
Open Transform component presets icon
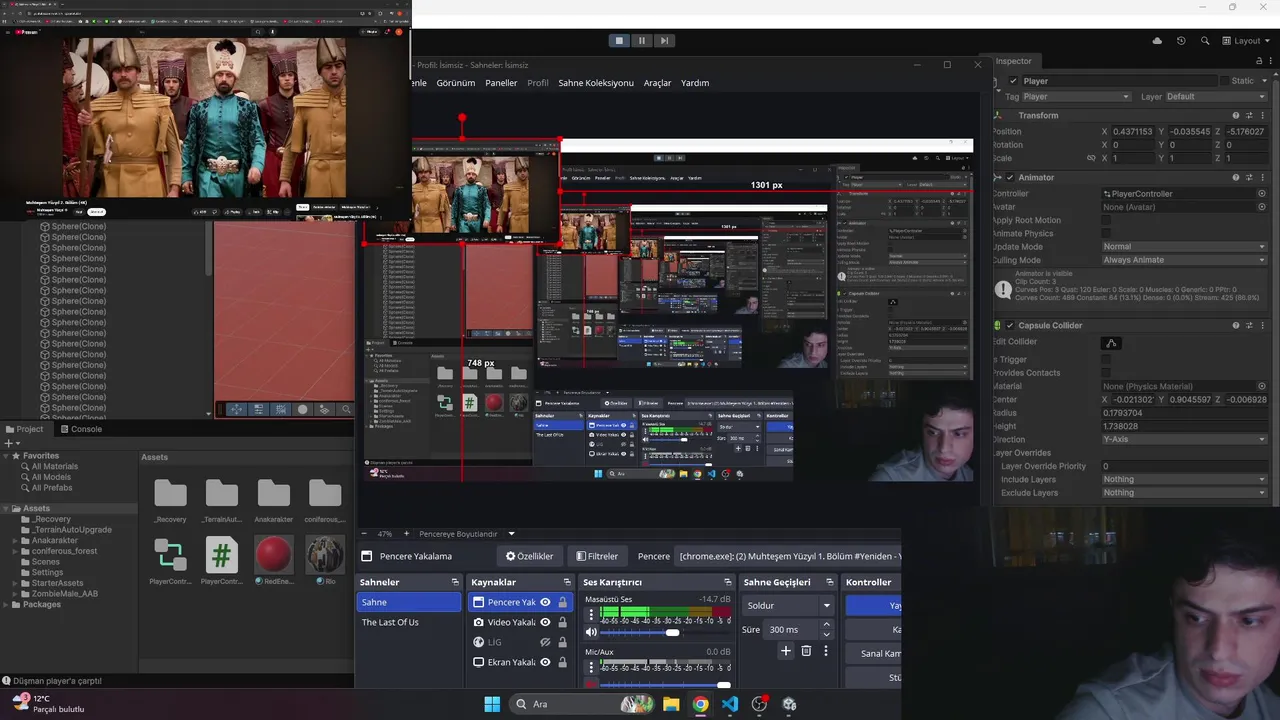pyautogui.click(x=1249, y=115)
